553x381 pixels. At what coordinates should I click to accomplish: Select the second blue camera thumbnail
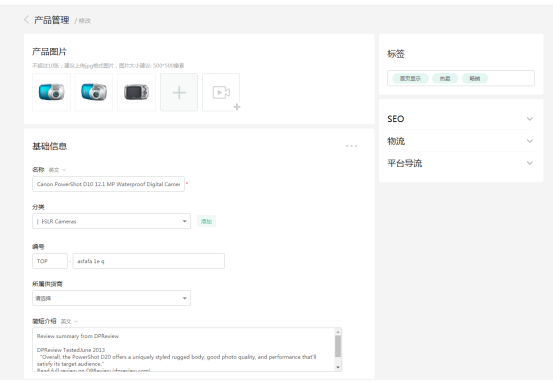(x=94, y=92)
